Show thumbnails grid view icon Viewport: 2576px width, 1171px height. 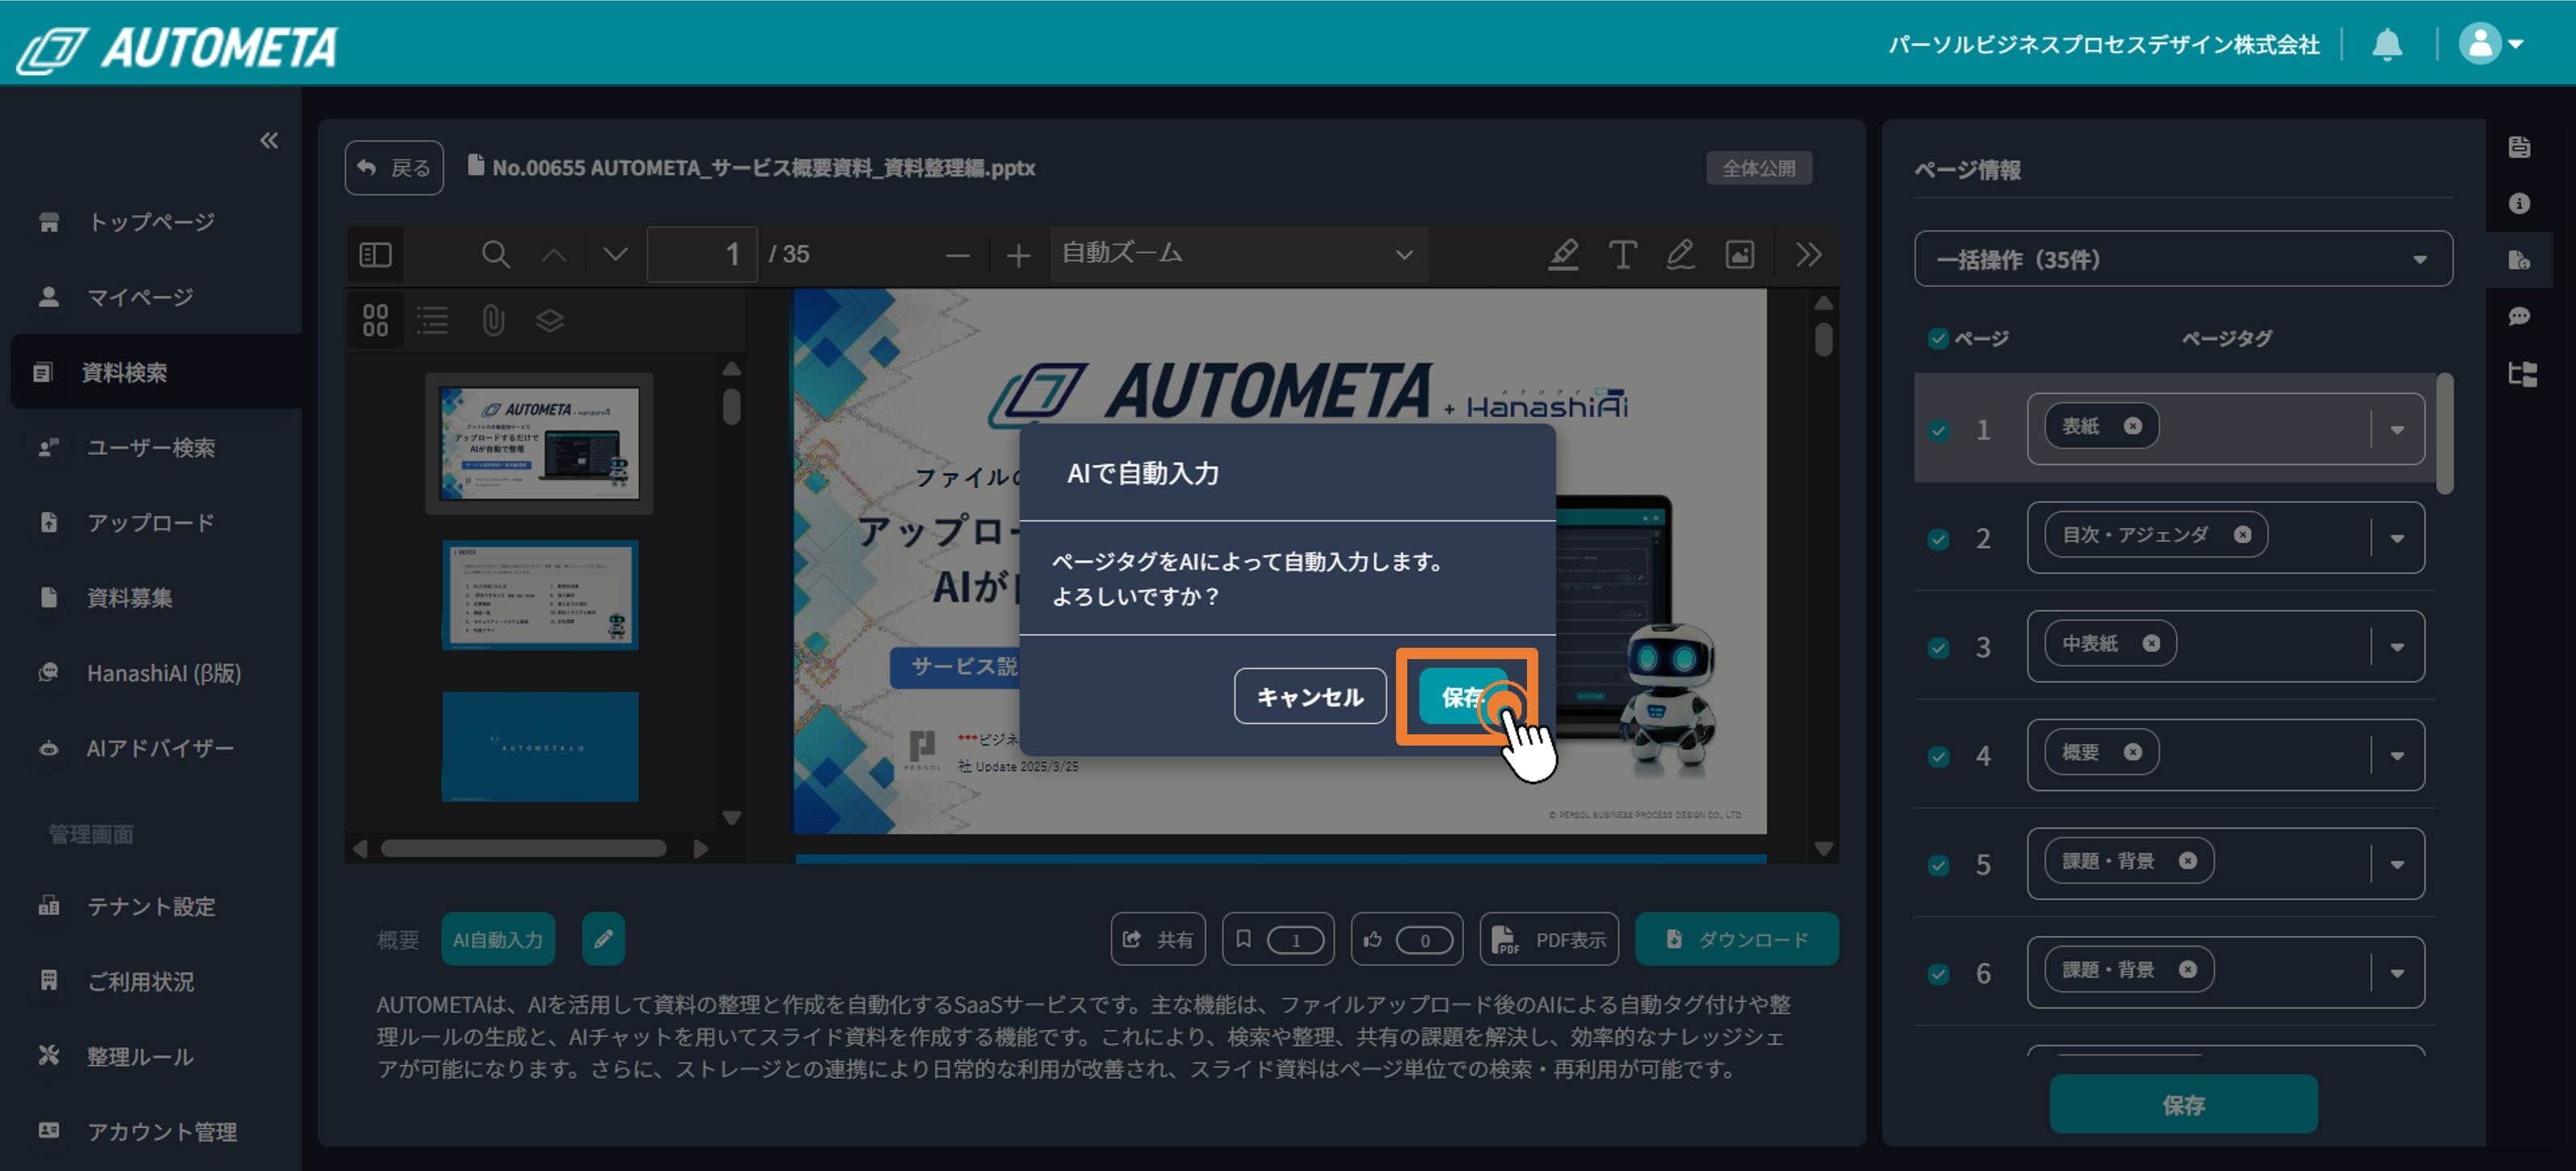(375, 320)
